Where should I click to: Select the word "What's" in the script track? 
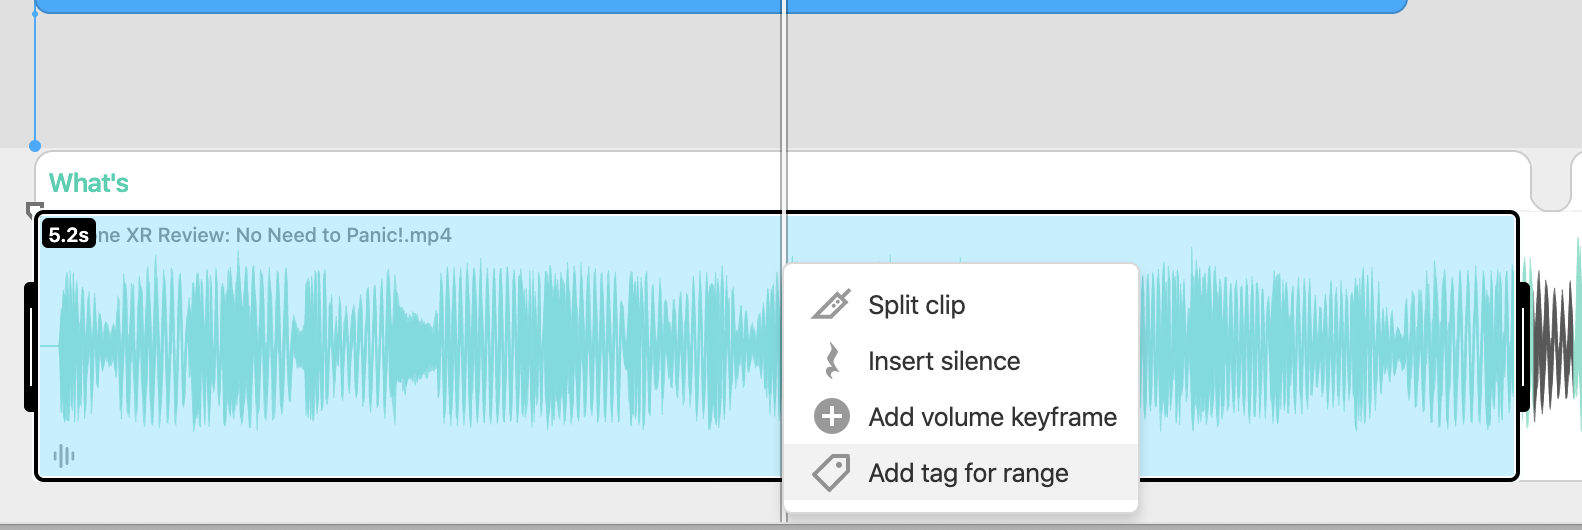click(x=89, y=183)
